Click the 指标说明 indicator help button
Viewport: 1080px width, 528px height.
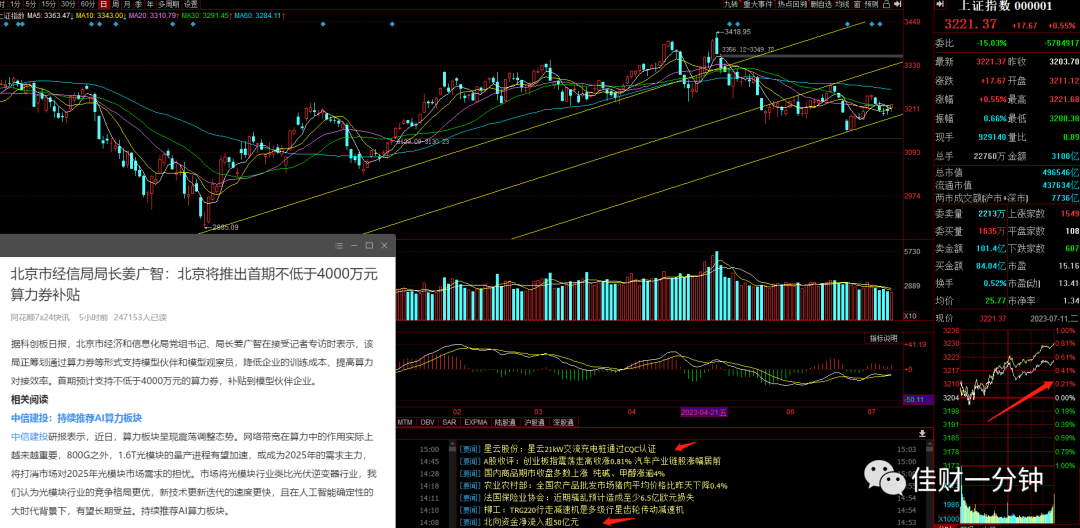[x=882, y=339]
